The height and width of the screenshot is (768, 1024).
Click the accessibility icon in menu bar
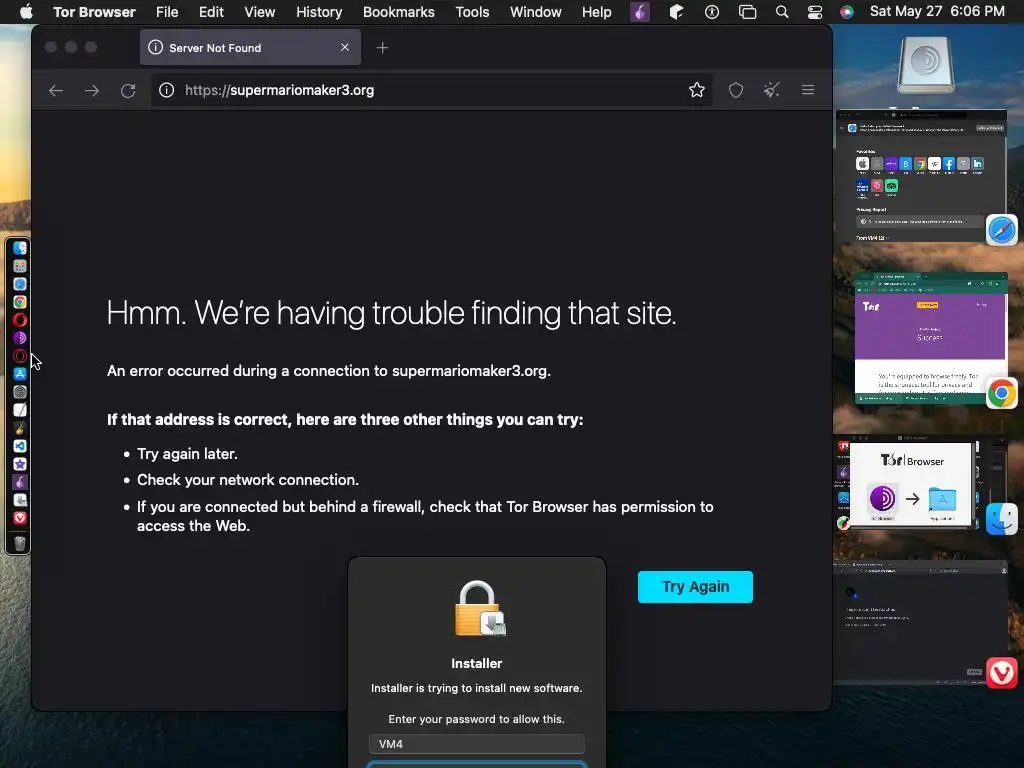712,12
